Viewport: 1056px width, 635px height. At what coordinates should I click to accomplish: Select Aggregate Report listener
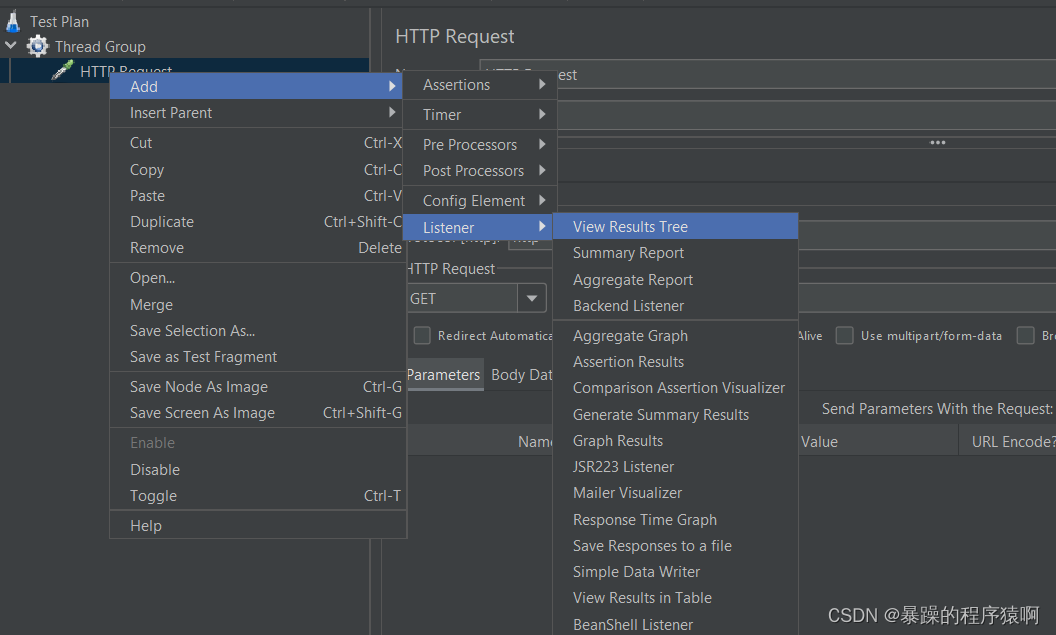click(x=675, y=279)
